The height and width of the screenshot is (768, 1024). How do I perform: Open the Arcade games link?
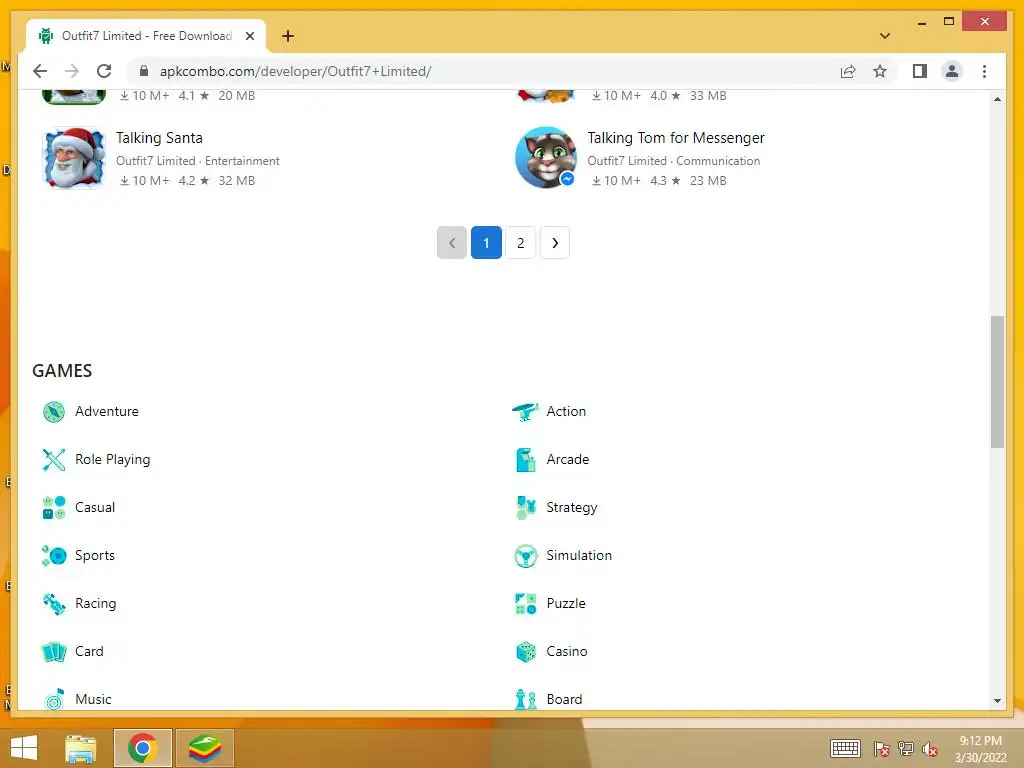[568, 460]
